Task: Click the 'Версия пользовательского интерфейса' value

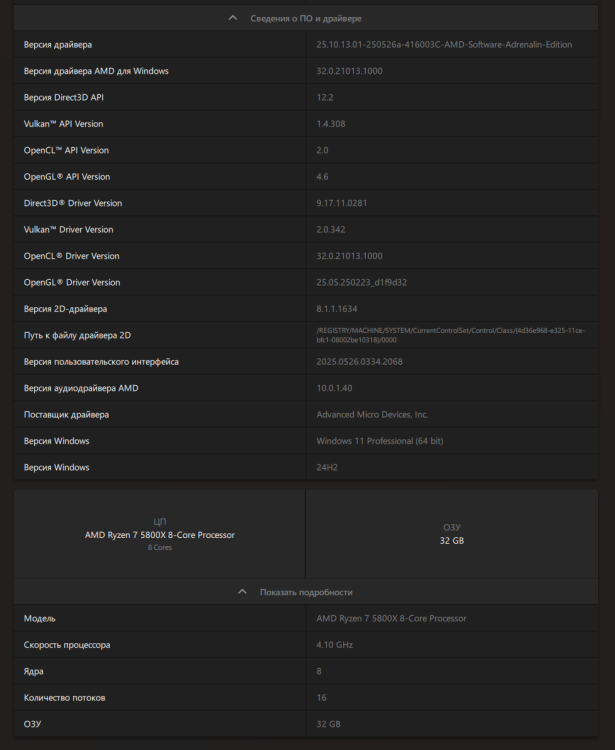Action: 360,362
